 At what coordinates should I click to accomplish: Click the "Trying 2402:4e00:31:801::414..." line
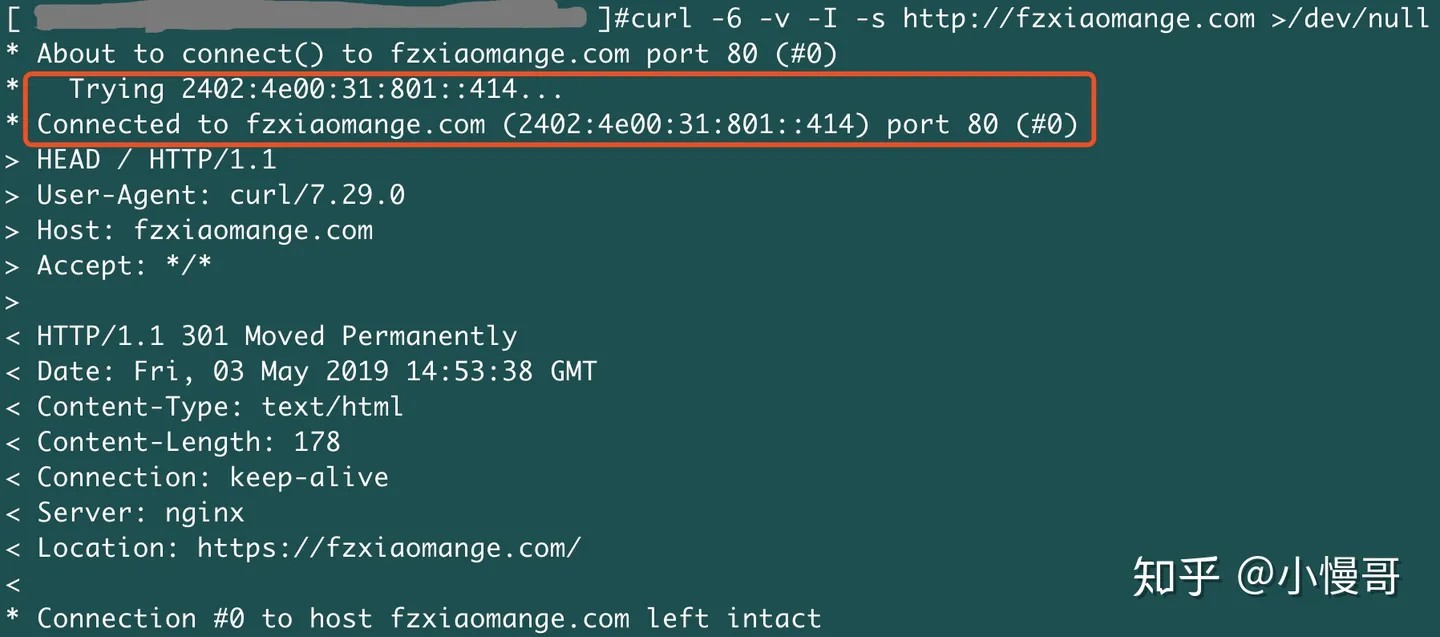point(315,89)
